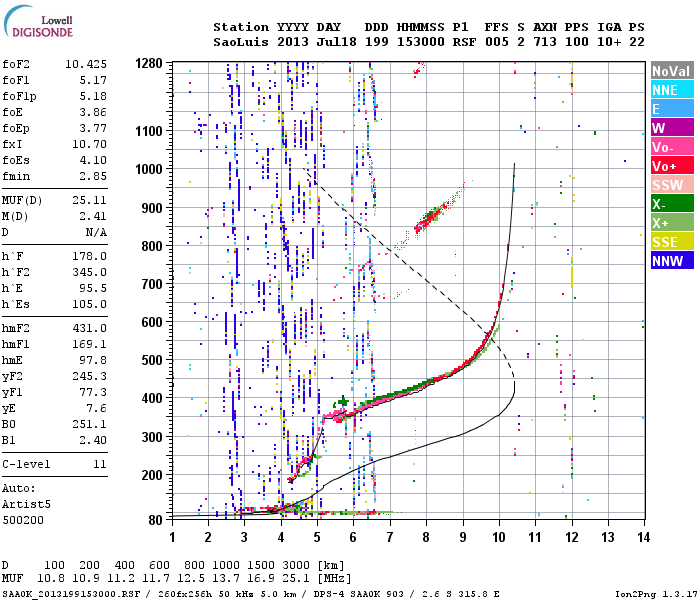
Task: Click the 500200 version number
Action: pos(23,520)
